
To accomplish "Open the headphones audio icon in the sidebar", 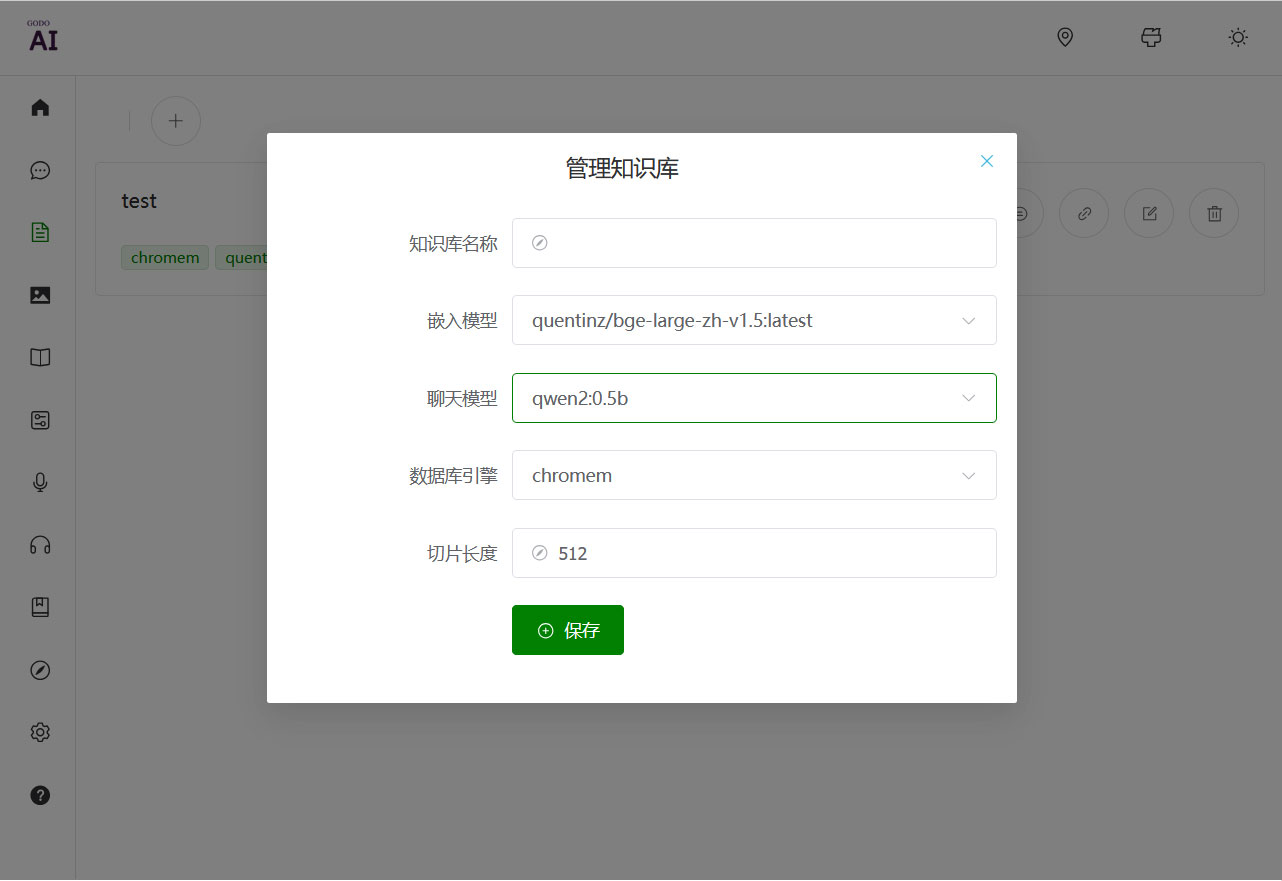I will [x=40, y=545].
